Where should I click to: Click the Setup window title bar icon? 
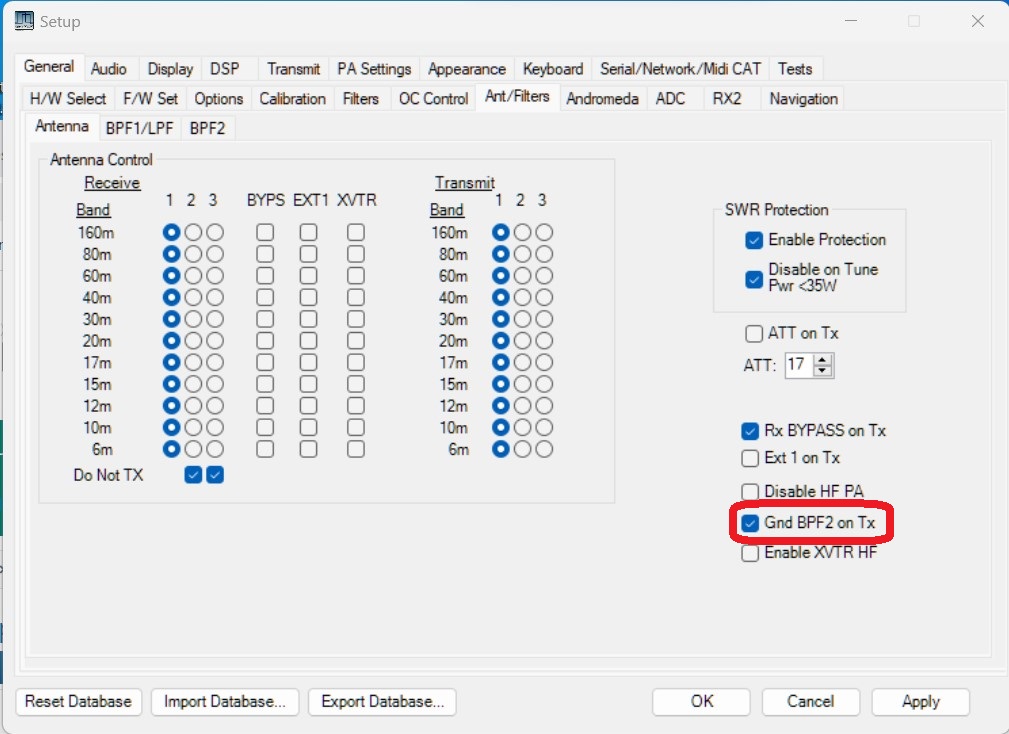click(21, 20)
